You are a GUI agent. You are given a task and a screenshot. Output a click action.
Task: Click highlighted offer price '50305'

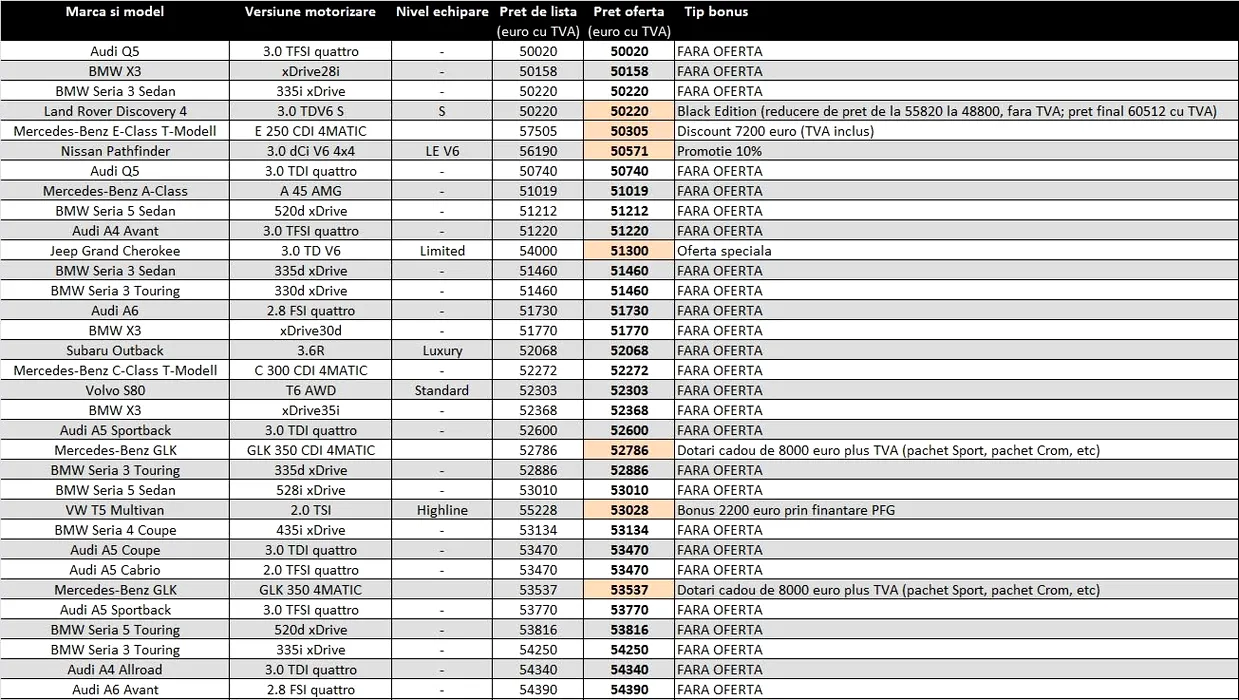629,131
